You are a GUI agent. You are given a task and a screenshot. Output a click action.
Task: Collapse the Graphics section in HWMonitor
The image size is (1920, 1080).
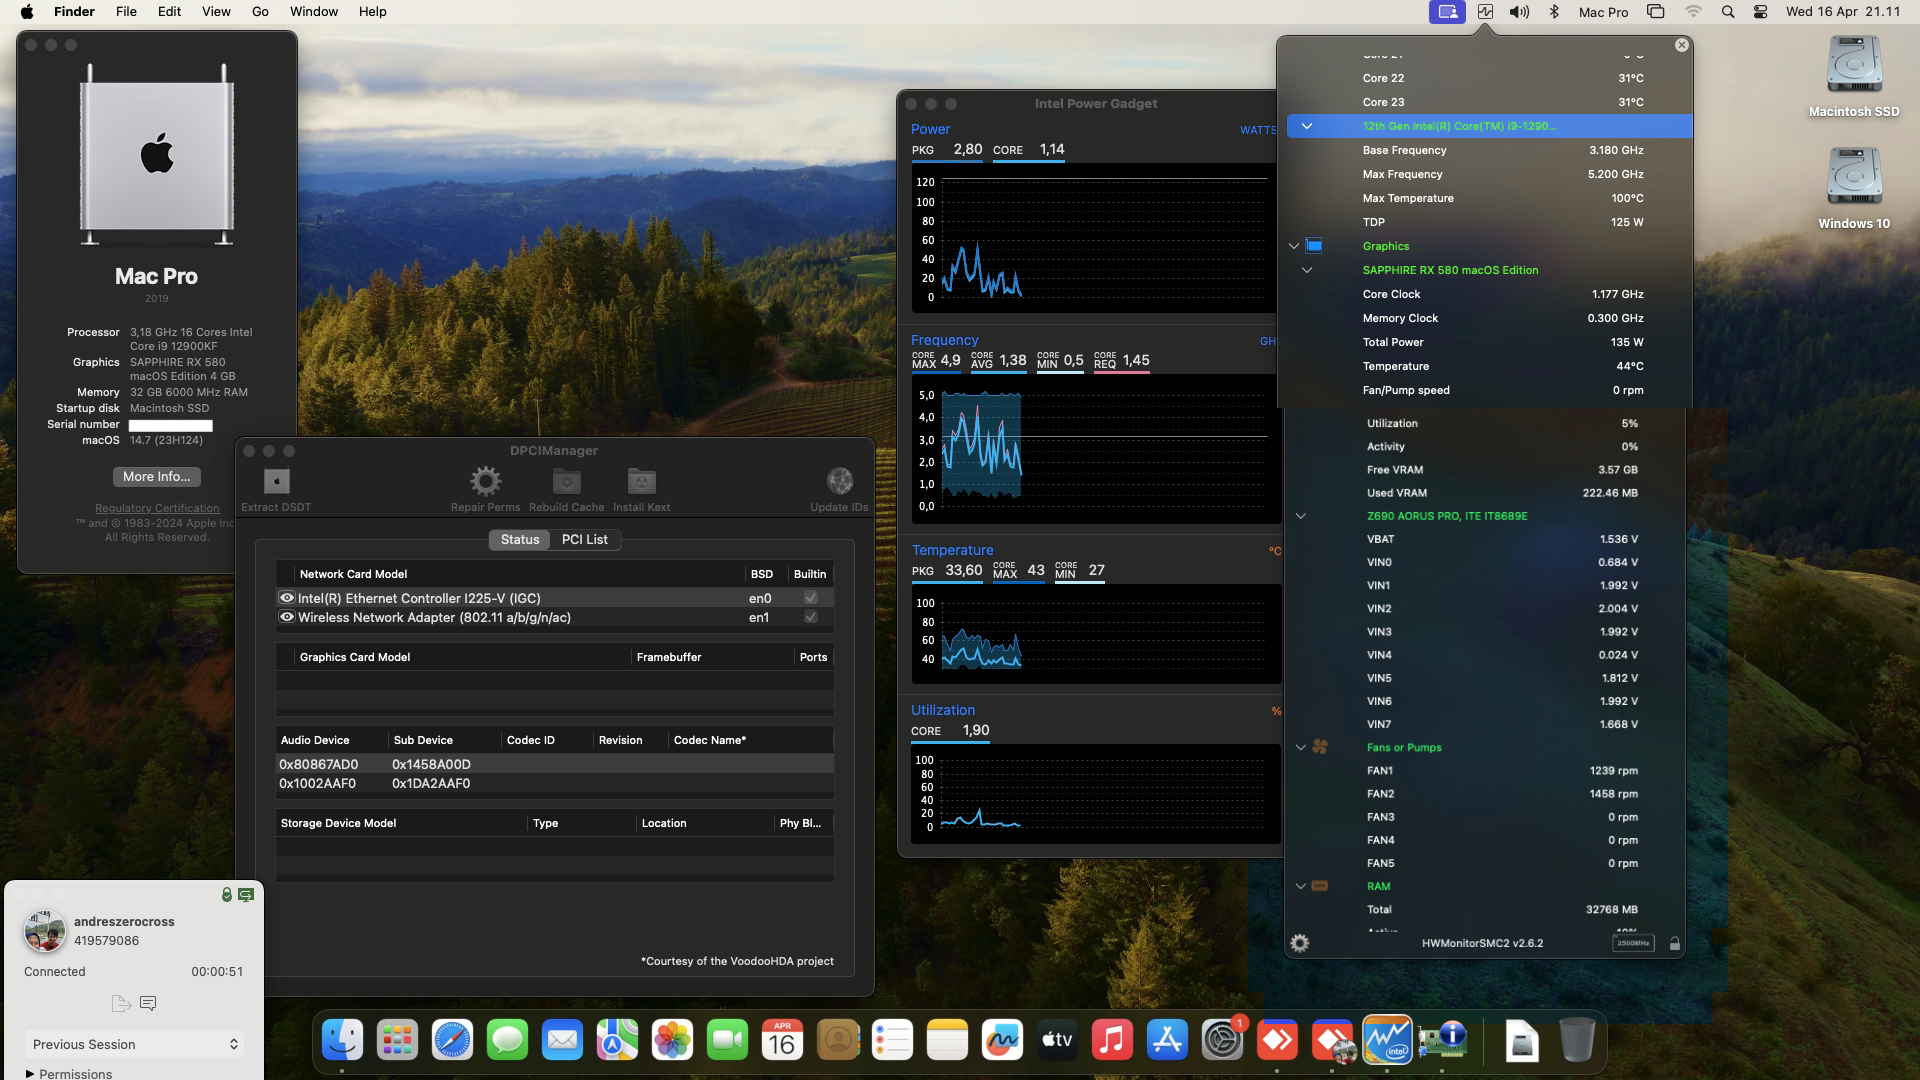[x=1293, y=246]
